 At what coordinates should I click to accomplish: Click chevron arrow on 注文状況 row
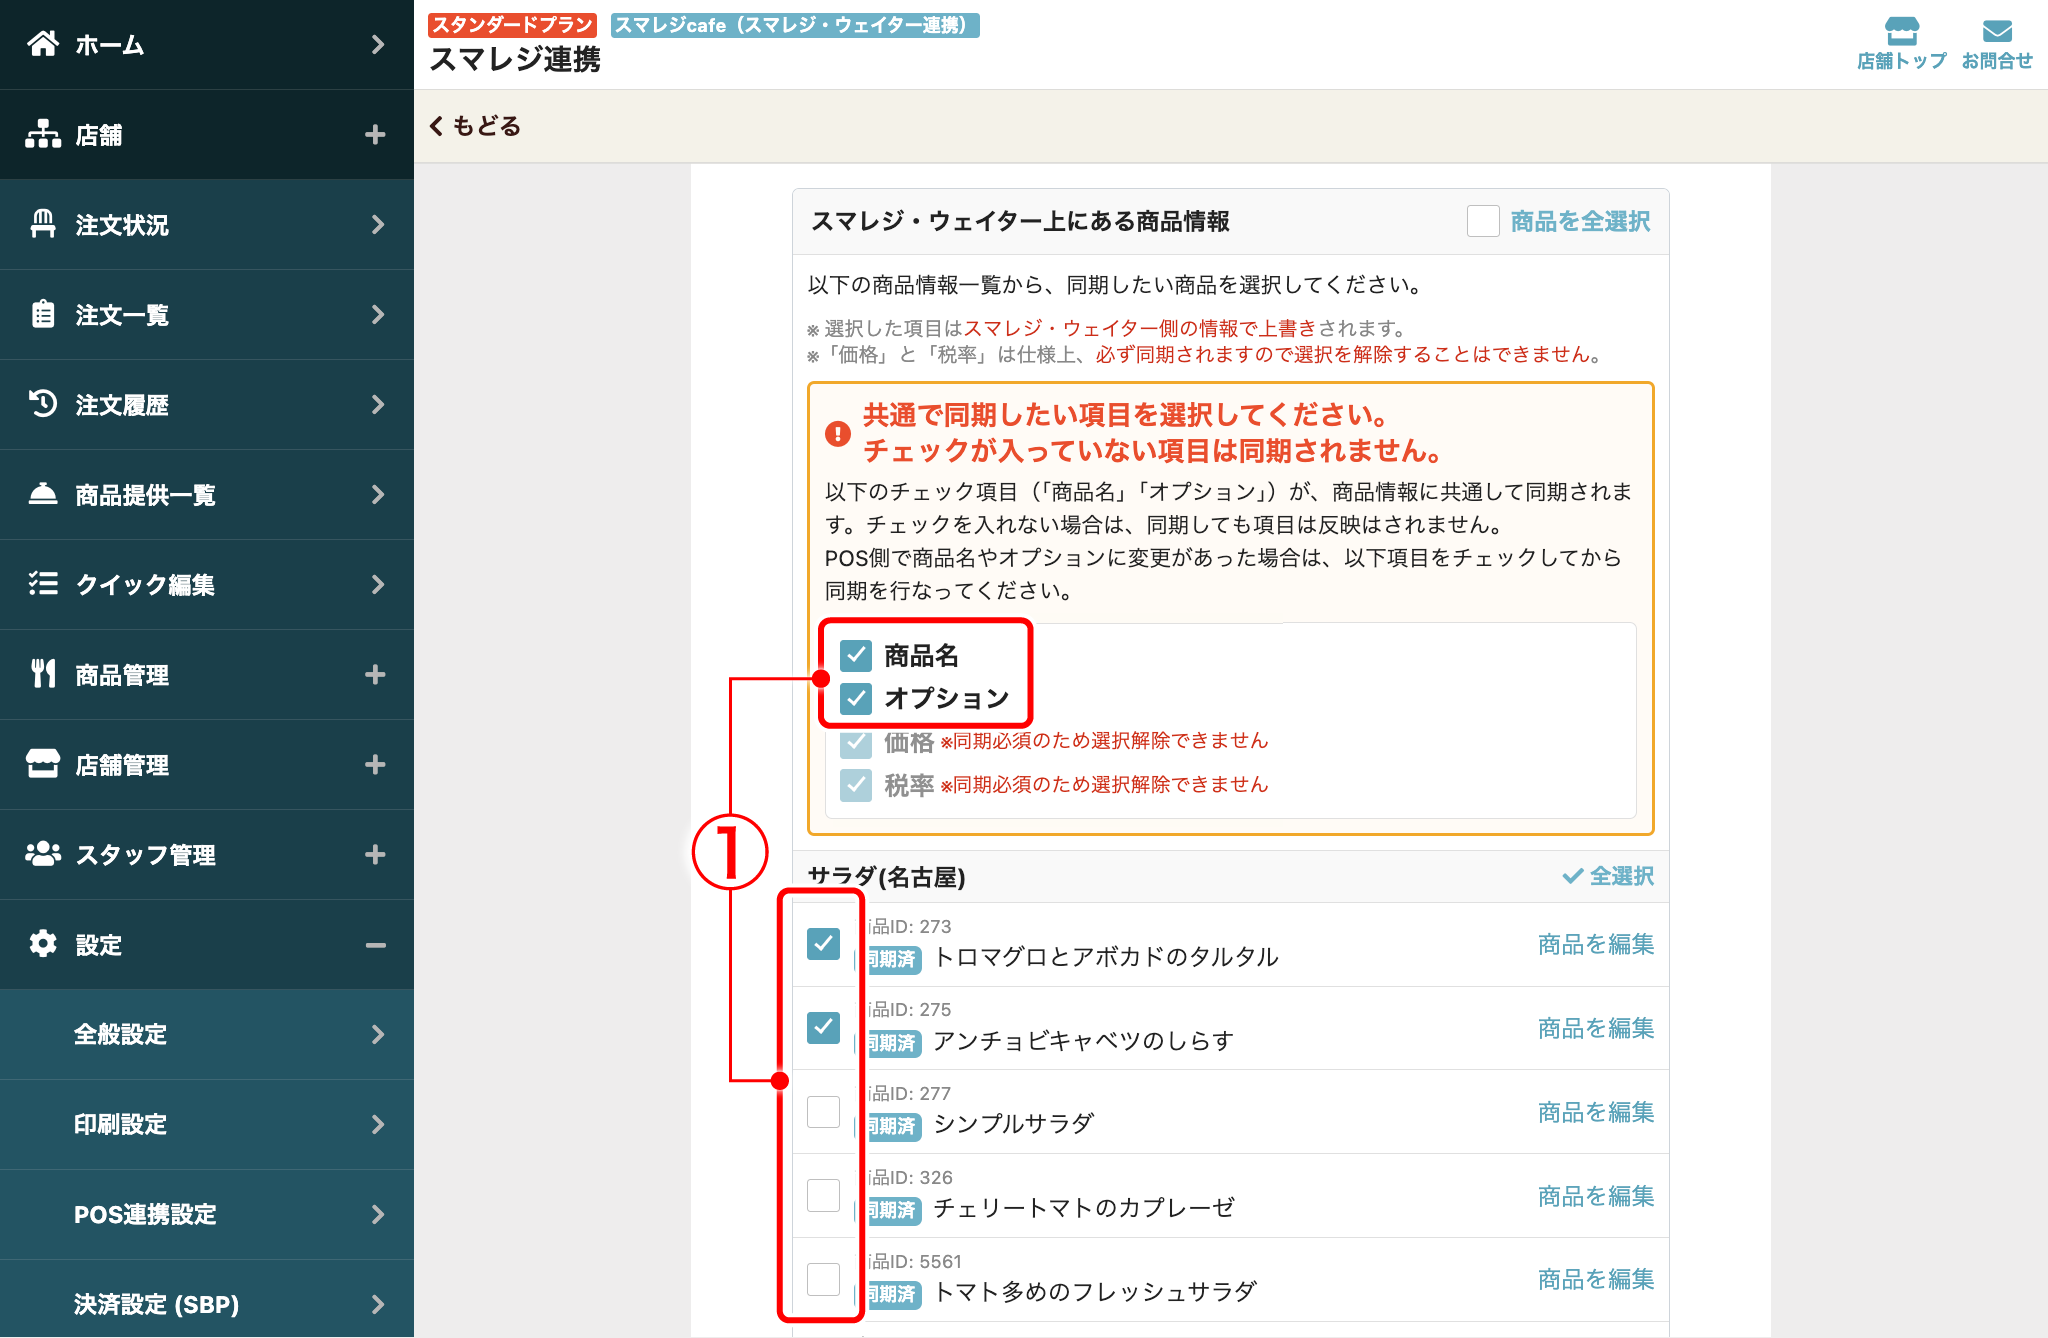[377, 224]
